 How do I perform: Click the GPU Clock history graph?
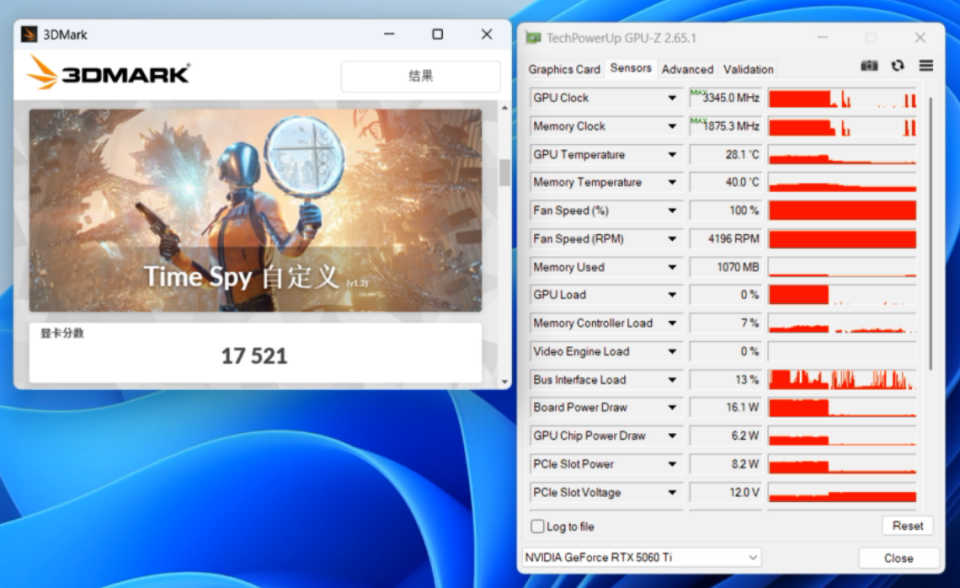pos(842,98)
